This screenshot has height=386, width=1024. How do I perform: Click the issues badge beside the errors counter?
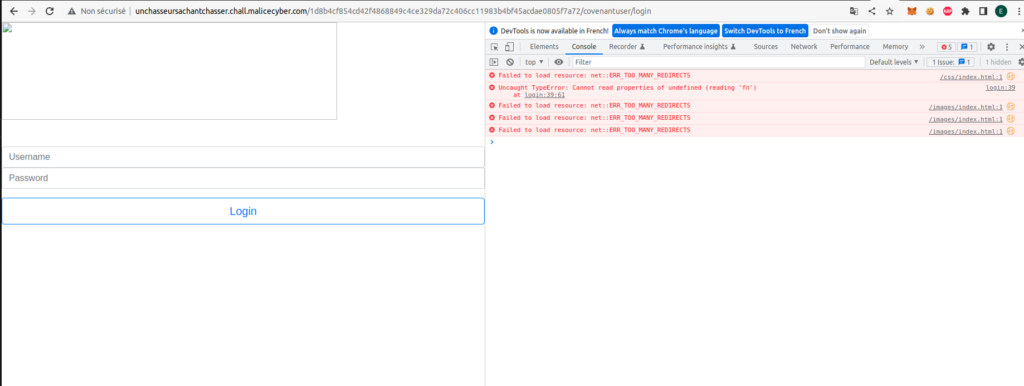[x=967, y=47]
